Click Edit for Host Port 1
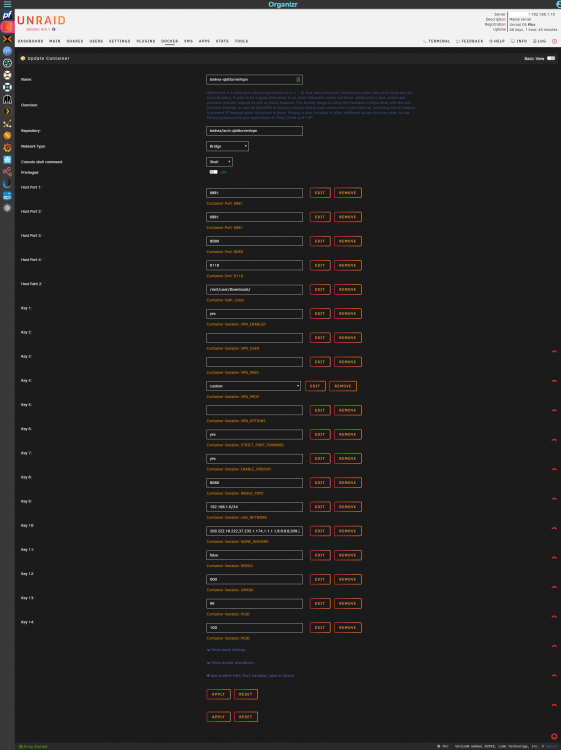The image size is (561, 750). (320, 193)
